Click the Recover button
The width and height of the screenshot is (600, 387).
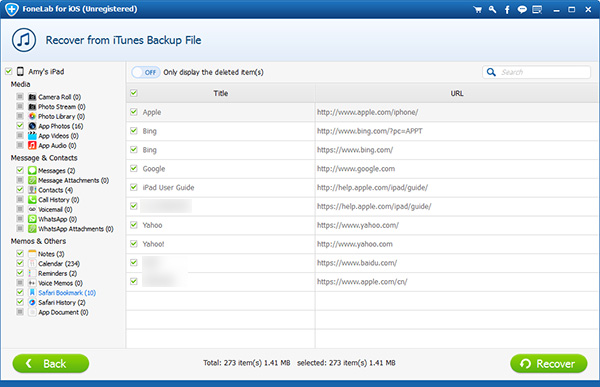549,363
